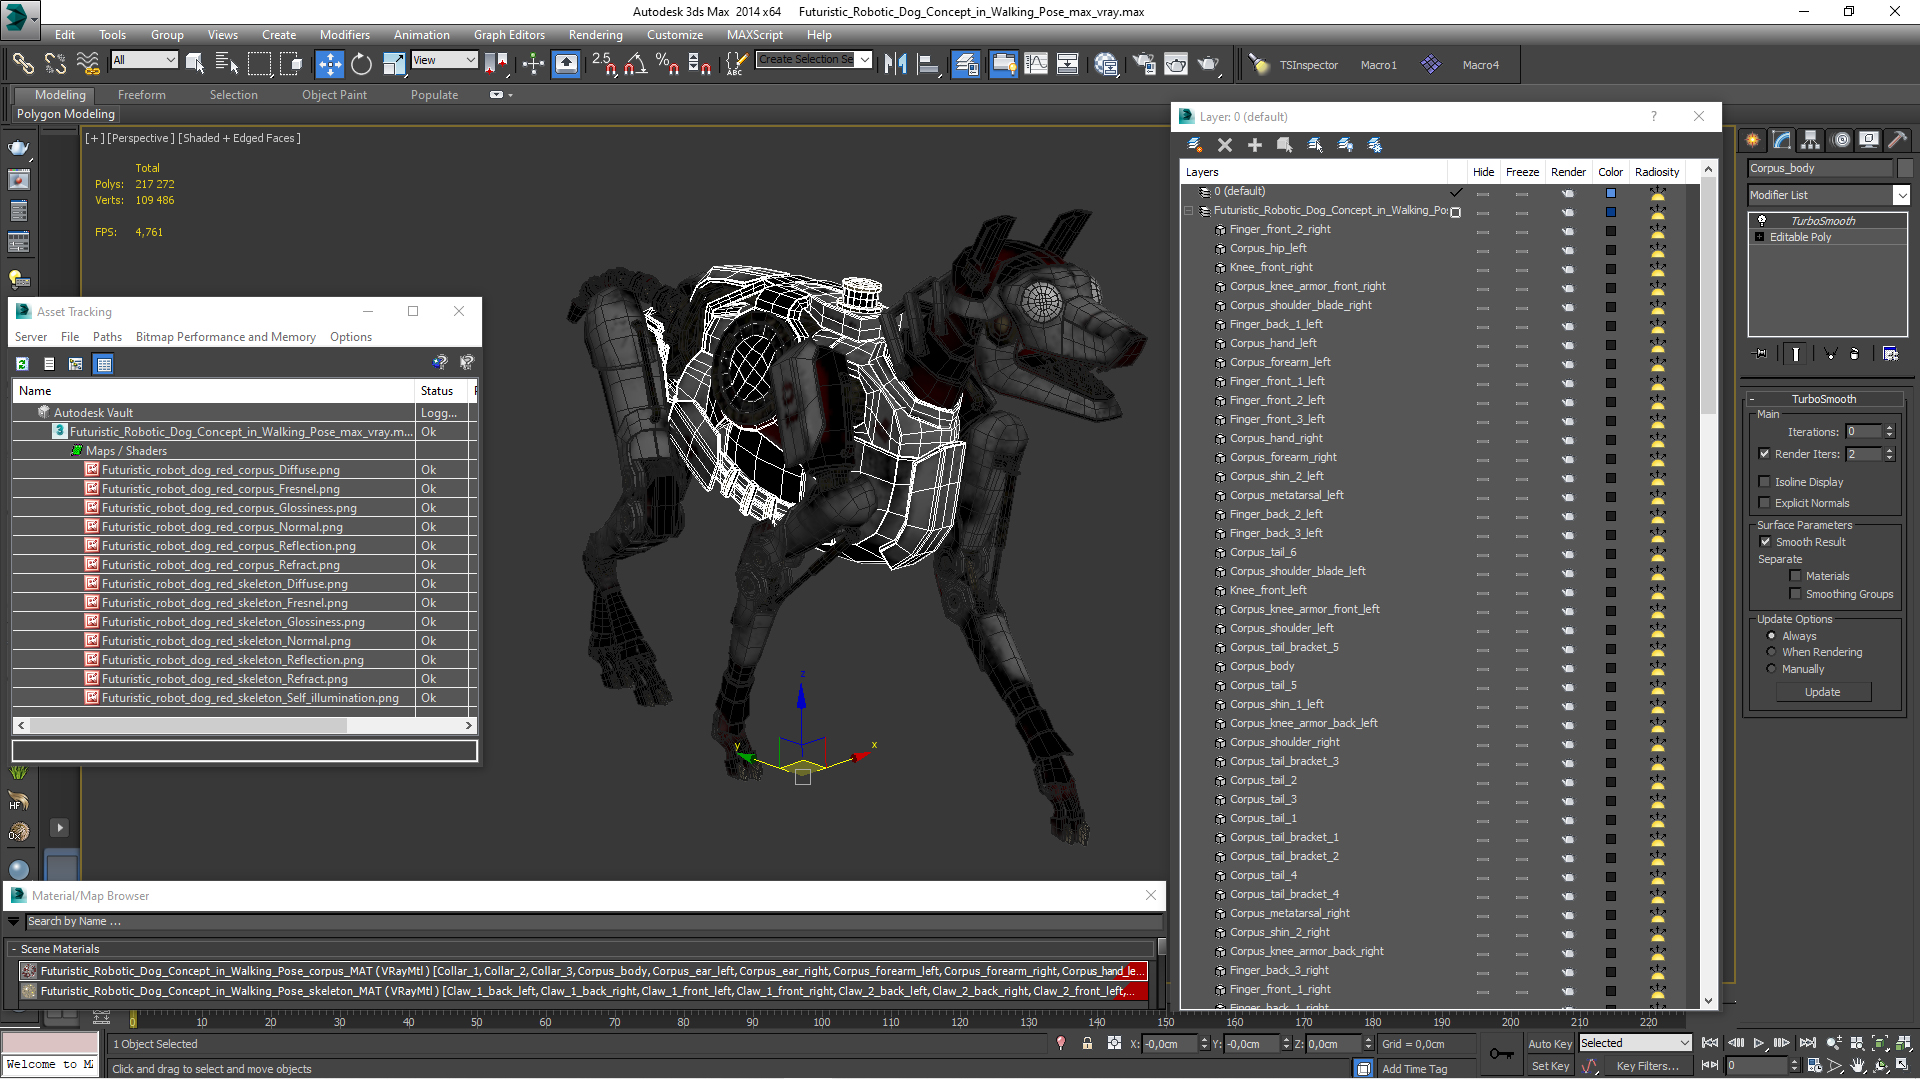This screenshot has width=1920, height=1080.
Task: Switch to Object Paint ribbon tab
Action: point(334,95)
